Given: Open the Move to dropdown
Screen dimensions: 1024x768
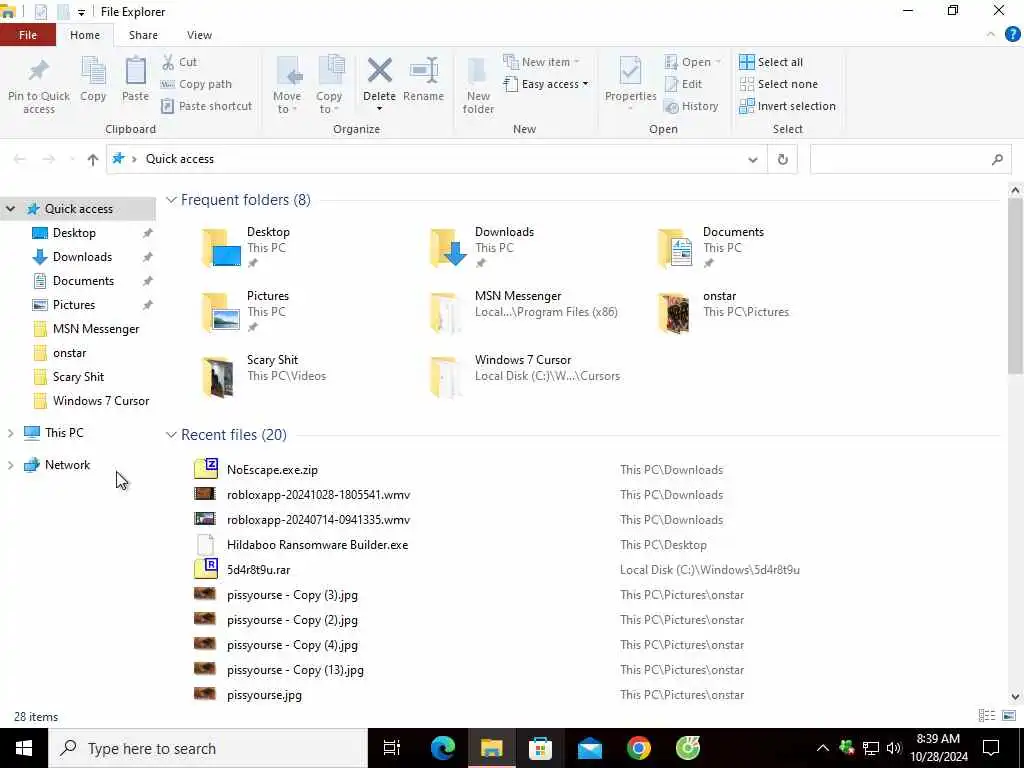Looking at the screenshot, I should pyautogui.click(x=287, y=85).
